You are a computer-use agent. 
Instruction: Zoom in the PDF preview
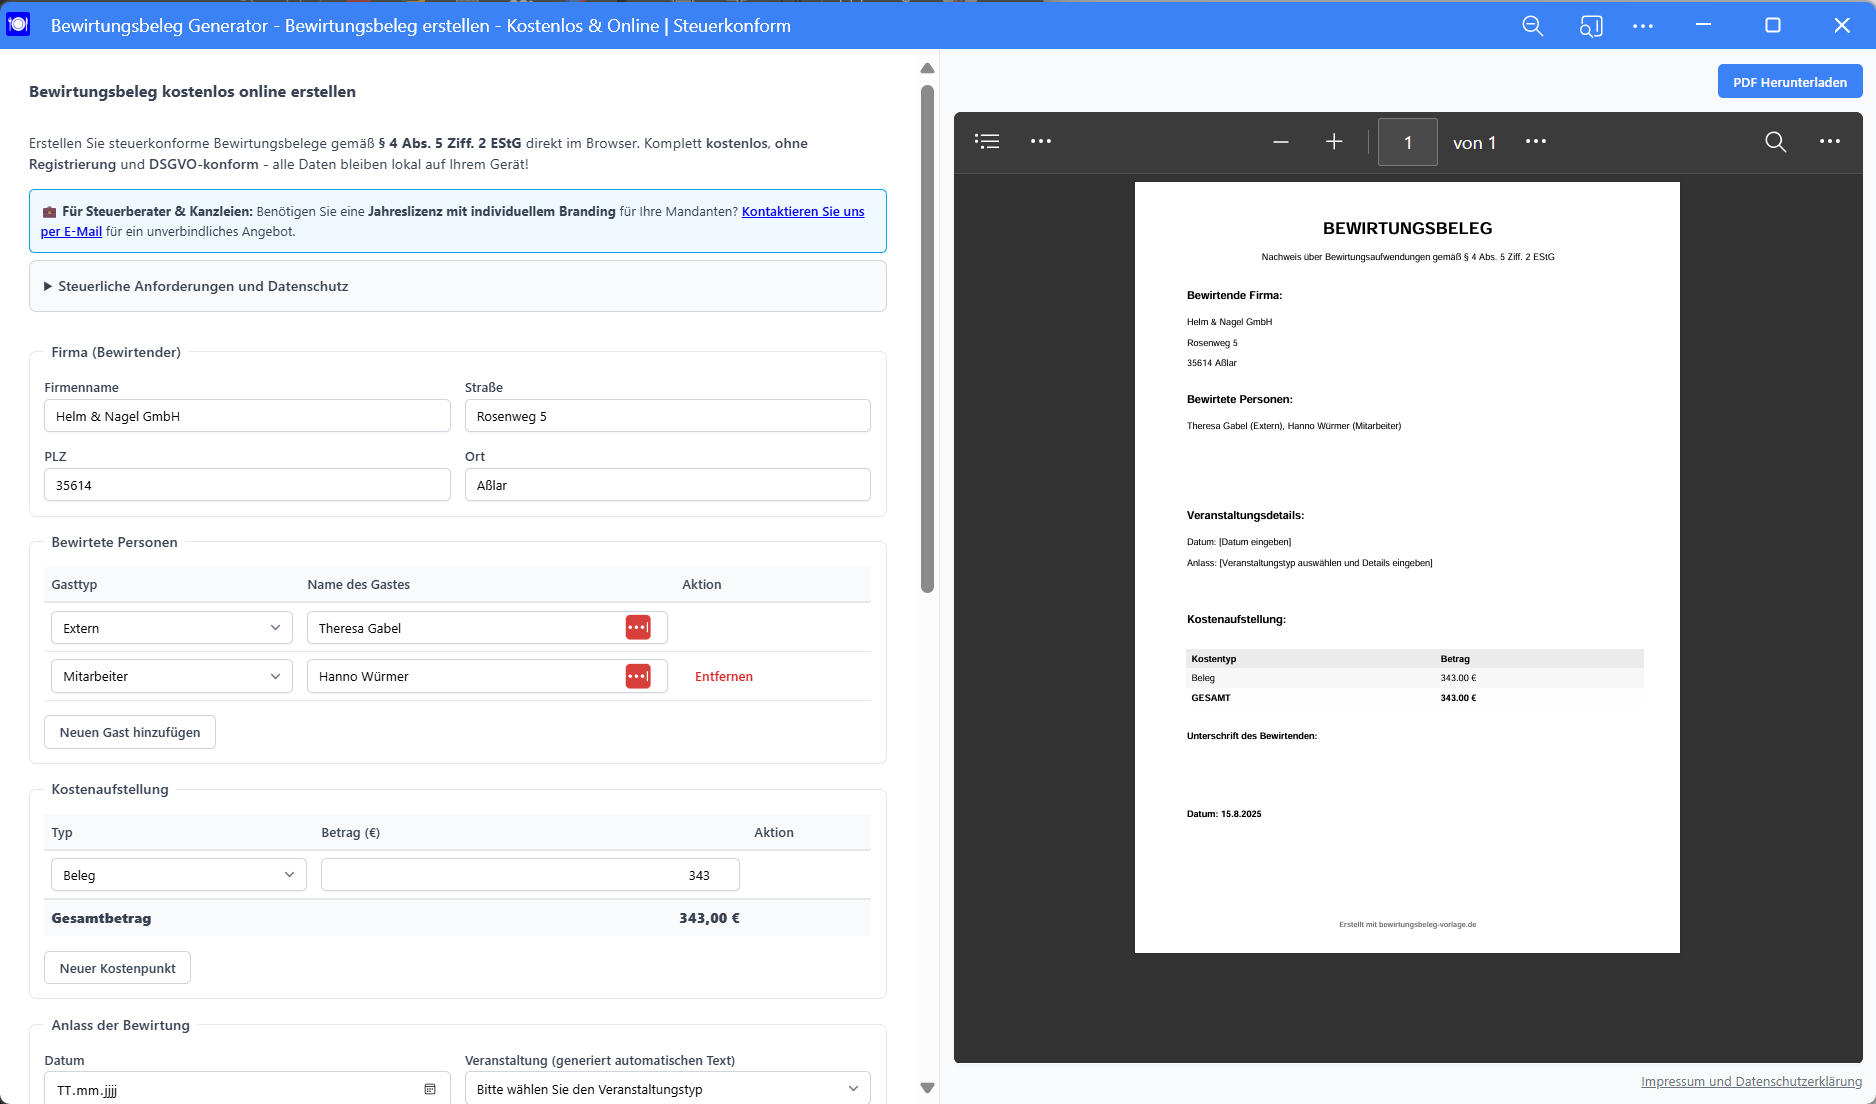[1334, 142]
